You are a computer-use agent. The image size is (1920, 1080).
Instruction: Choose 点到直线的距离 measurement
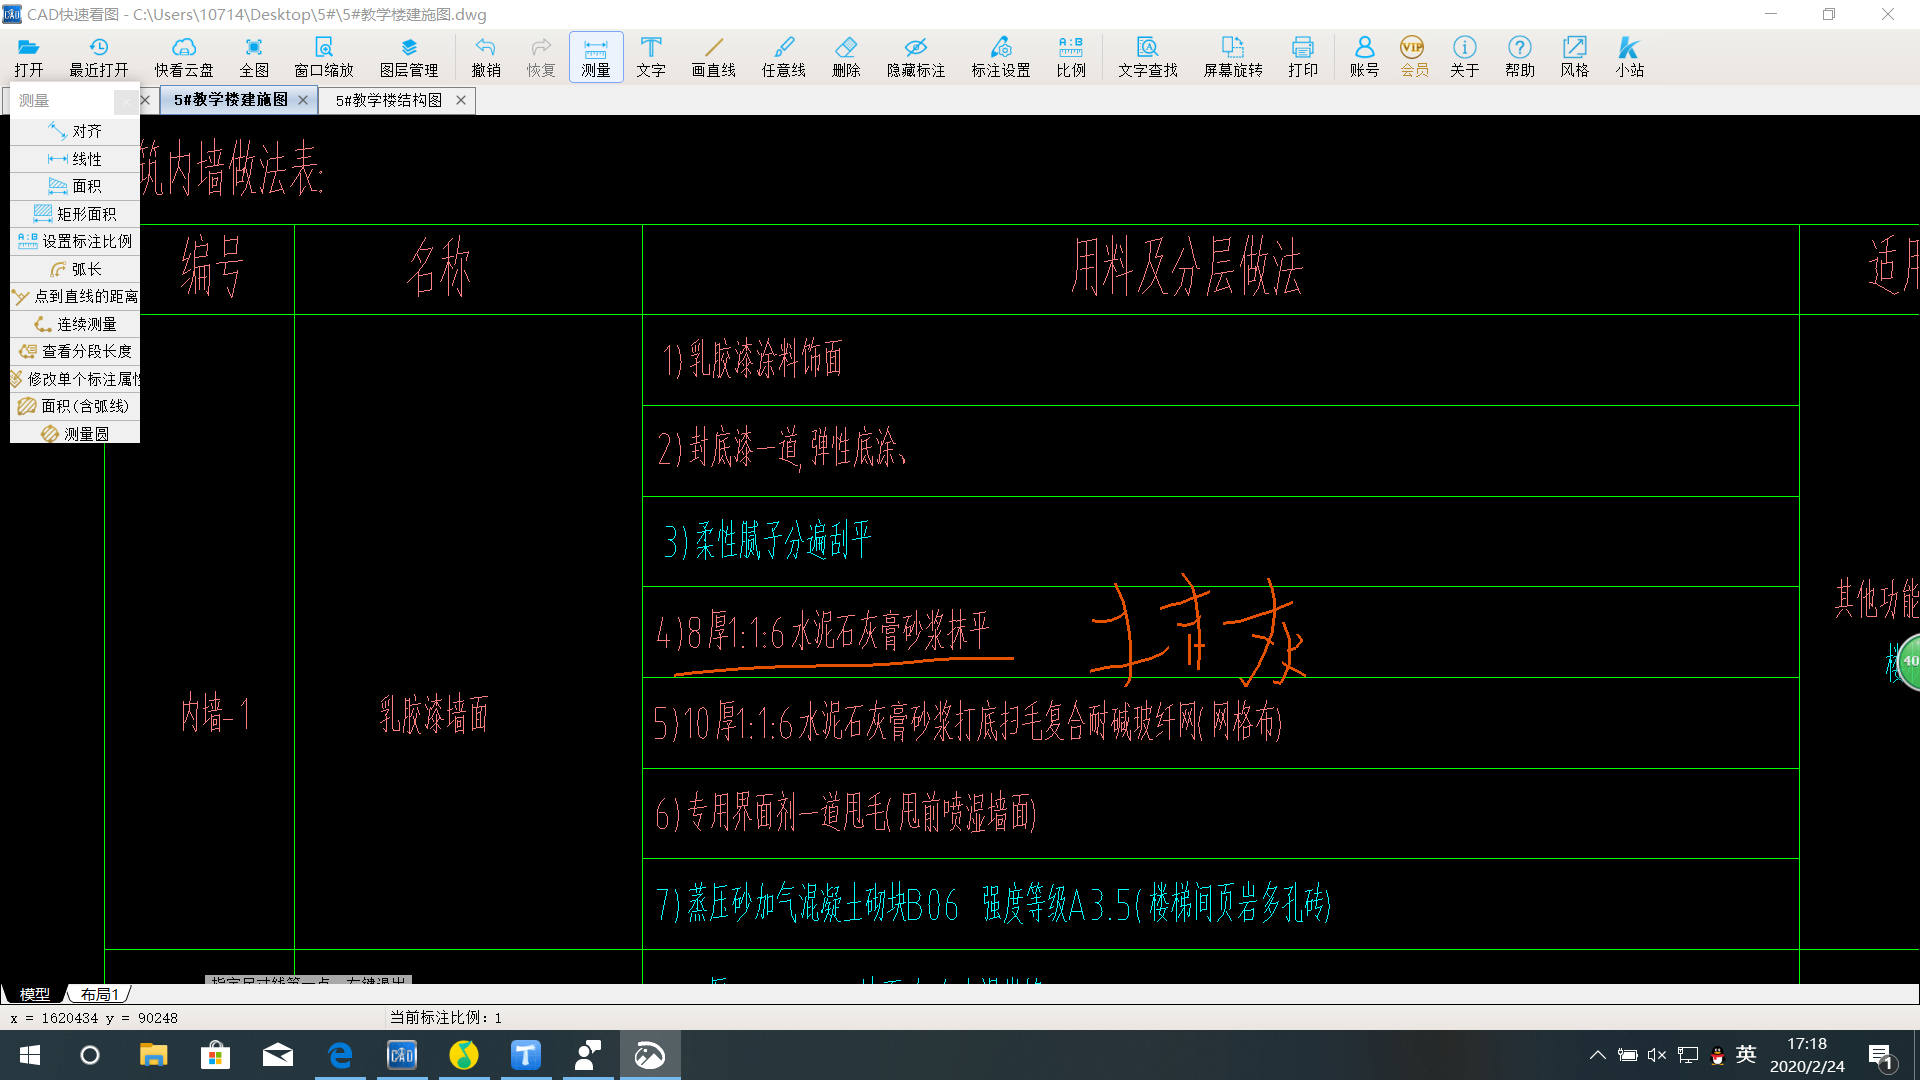pos(75,296)
